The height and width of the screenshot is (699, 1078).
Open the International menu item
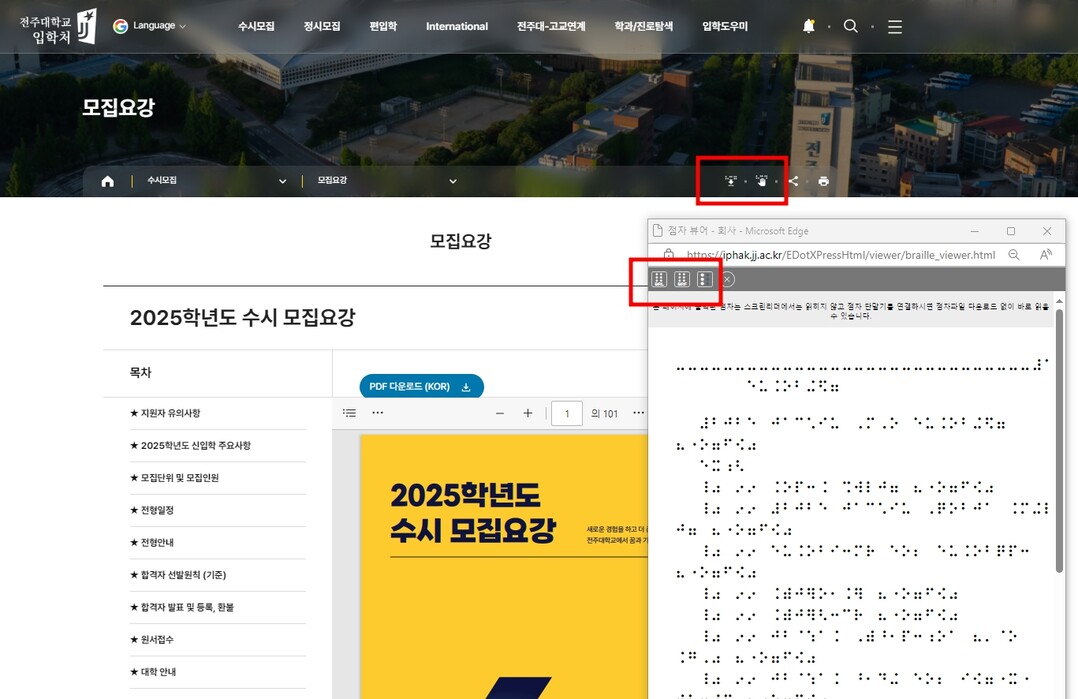click(x=457, y=27)
